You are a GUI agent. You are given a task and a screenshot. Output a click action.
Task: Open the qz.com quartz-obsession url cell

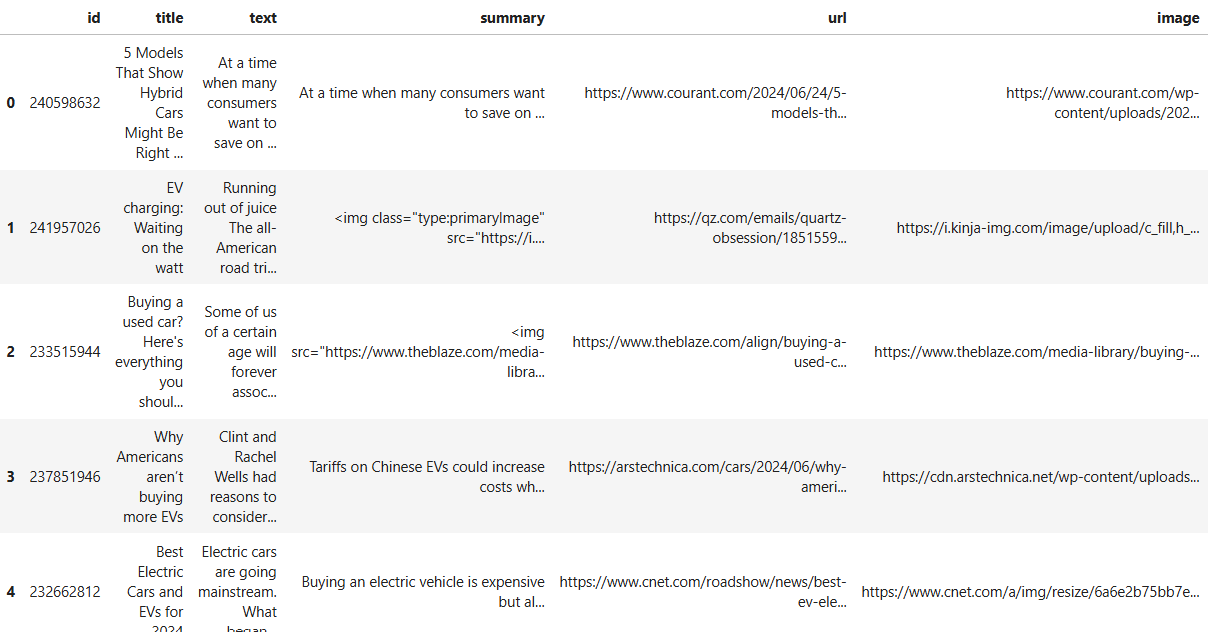click(x=750, y=228)
